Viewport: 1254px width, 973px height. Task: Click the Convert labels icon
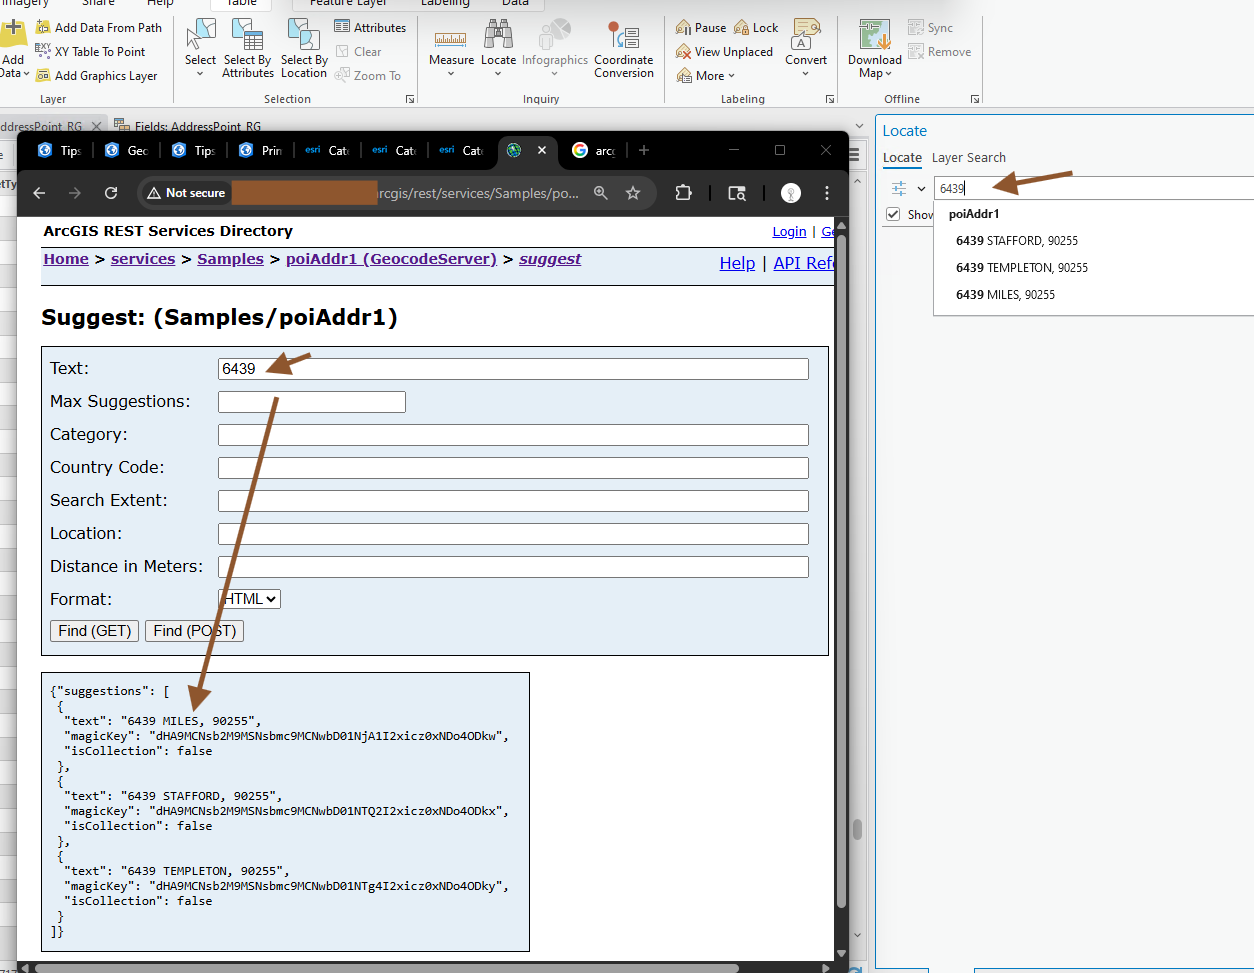[806, 34]
